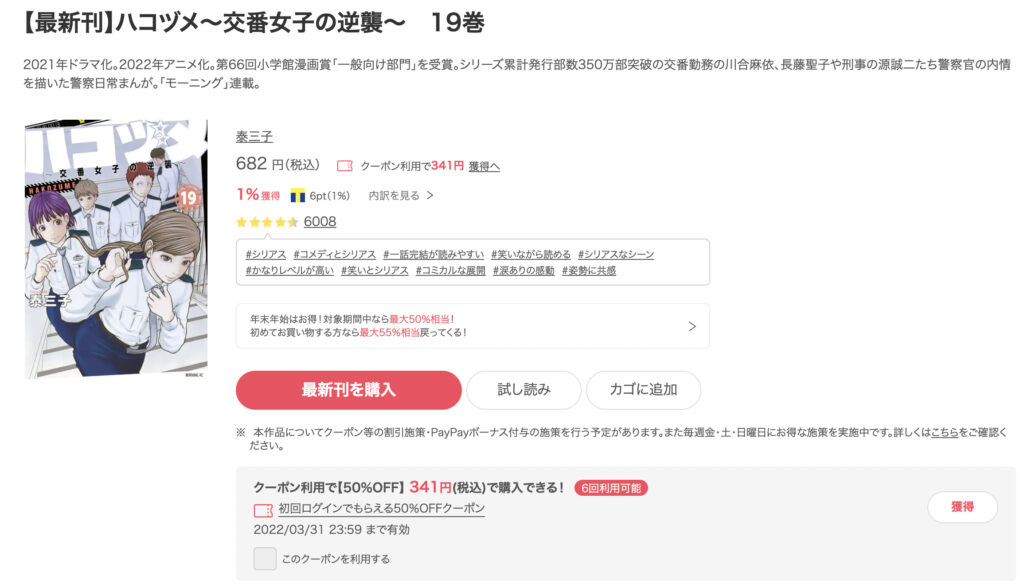Click the red 6回利用可能 badge
Image resolution: width=1024 pixels, height=588 pixels.
point(611,488)
